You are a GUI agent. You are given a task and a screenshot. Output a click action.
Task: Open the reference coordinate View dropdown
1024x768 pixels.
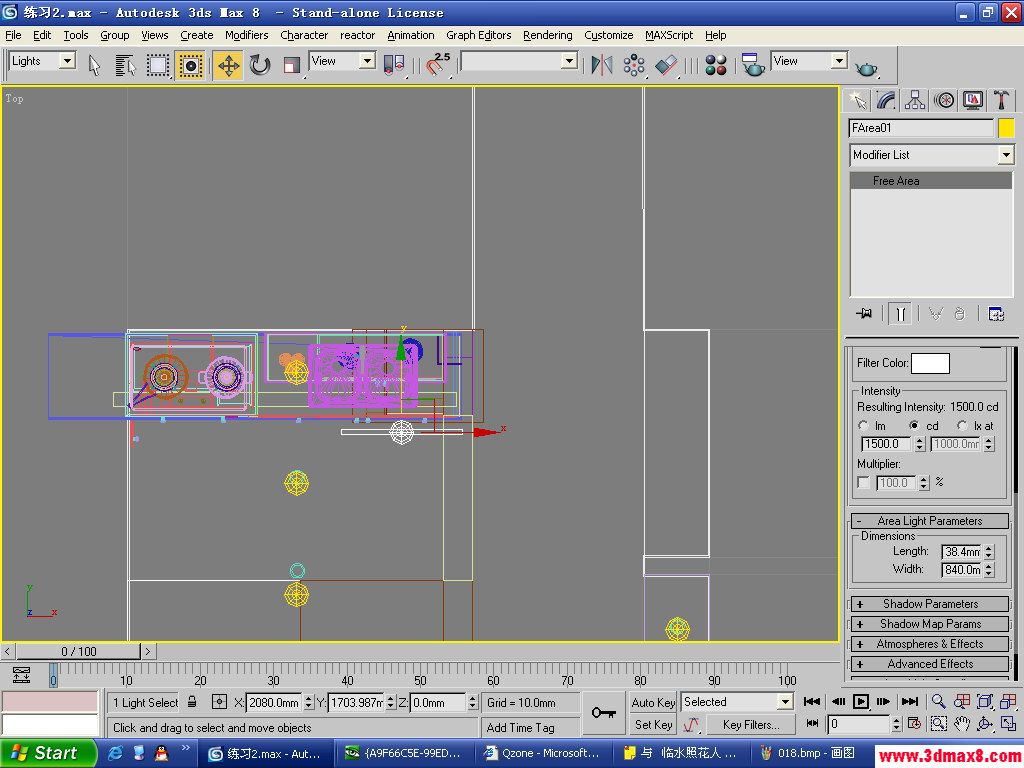tap(367, 61)
